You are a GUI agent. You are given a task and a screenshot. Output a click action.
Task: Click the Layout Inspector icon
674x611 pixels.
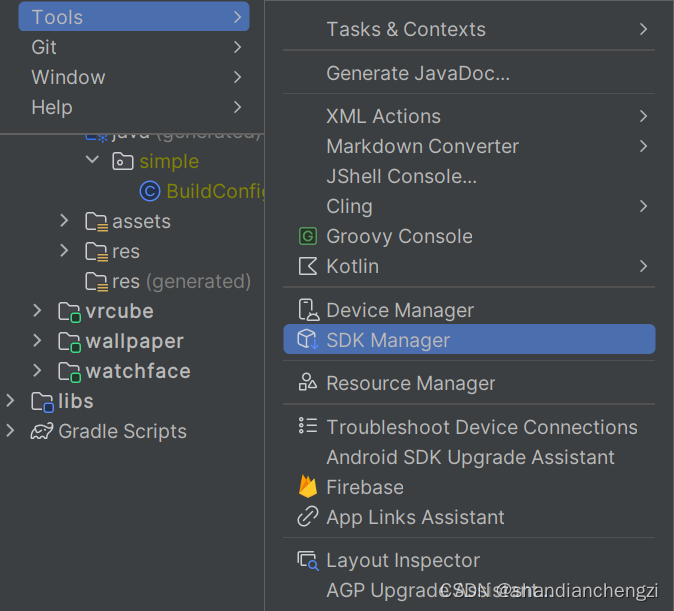pos(307,561)
